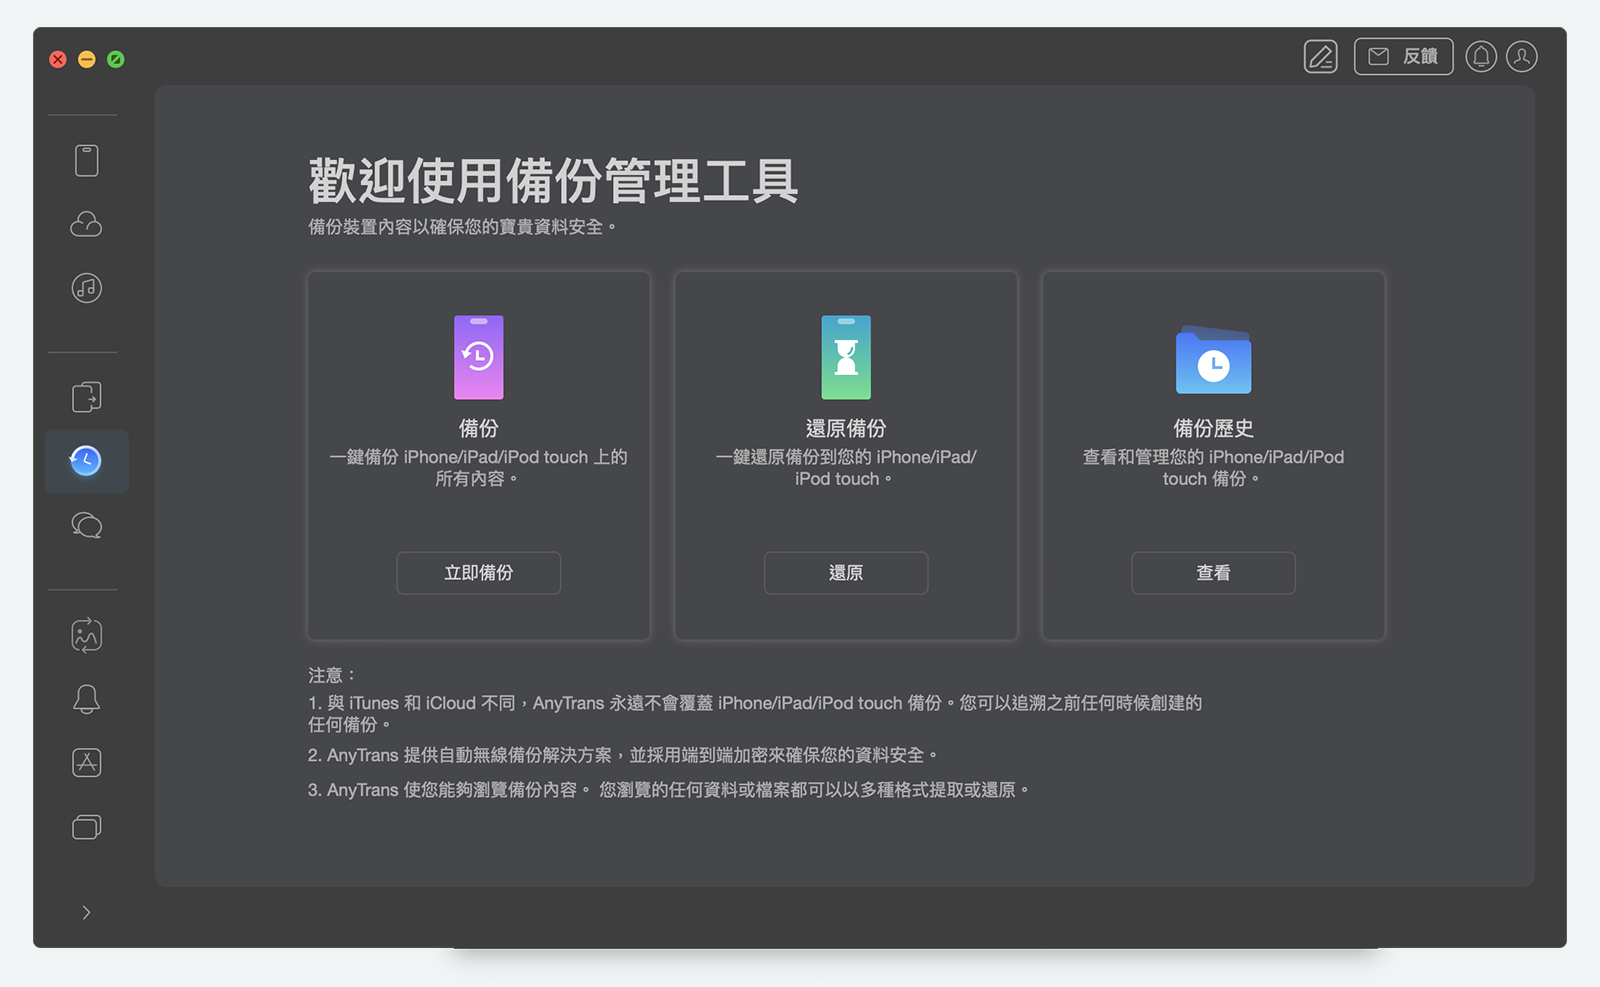Close the window with the red button
This screenshot has width=1600, height=987.
coord(58,59)
